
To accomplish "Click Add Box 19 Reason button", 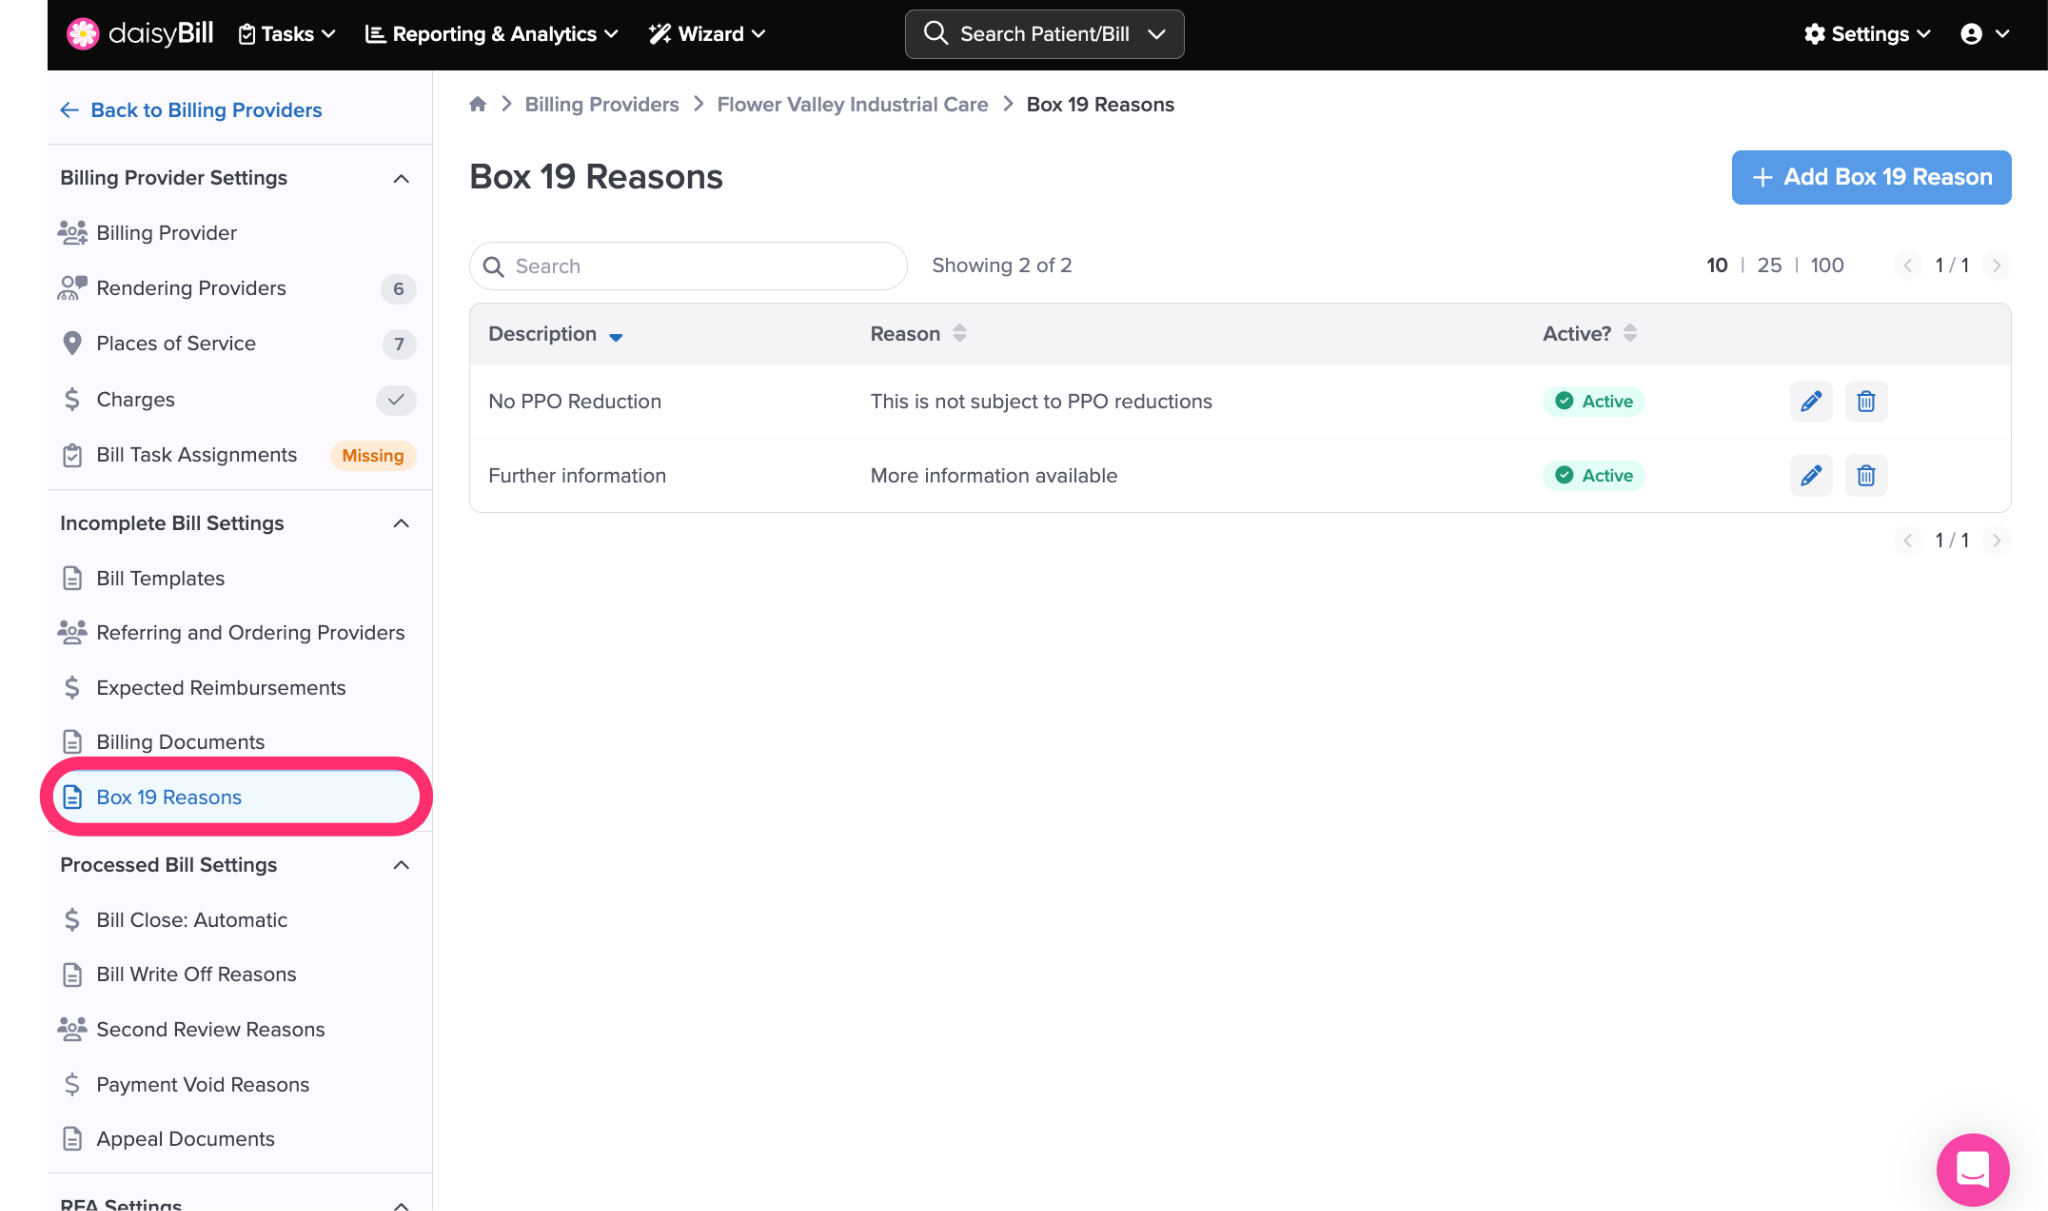I will click(x=1870, y=177).
